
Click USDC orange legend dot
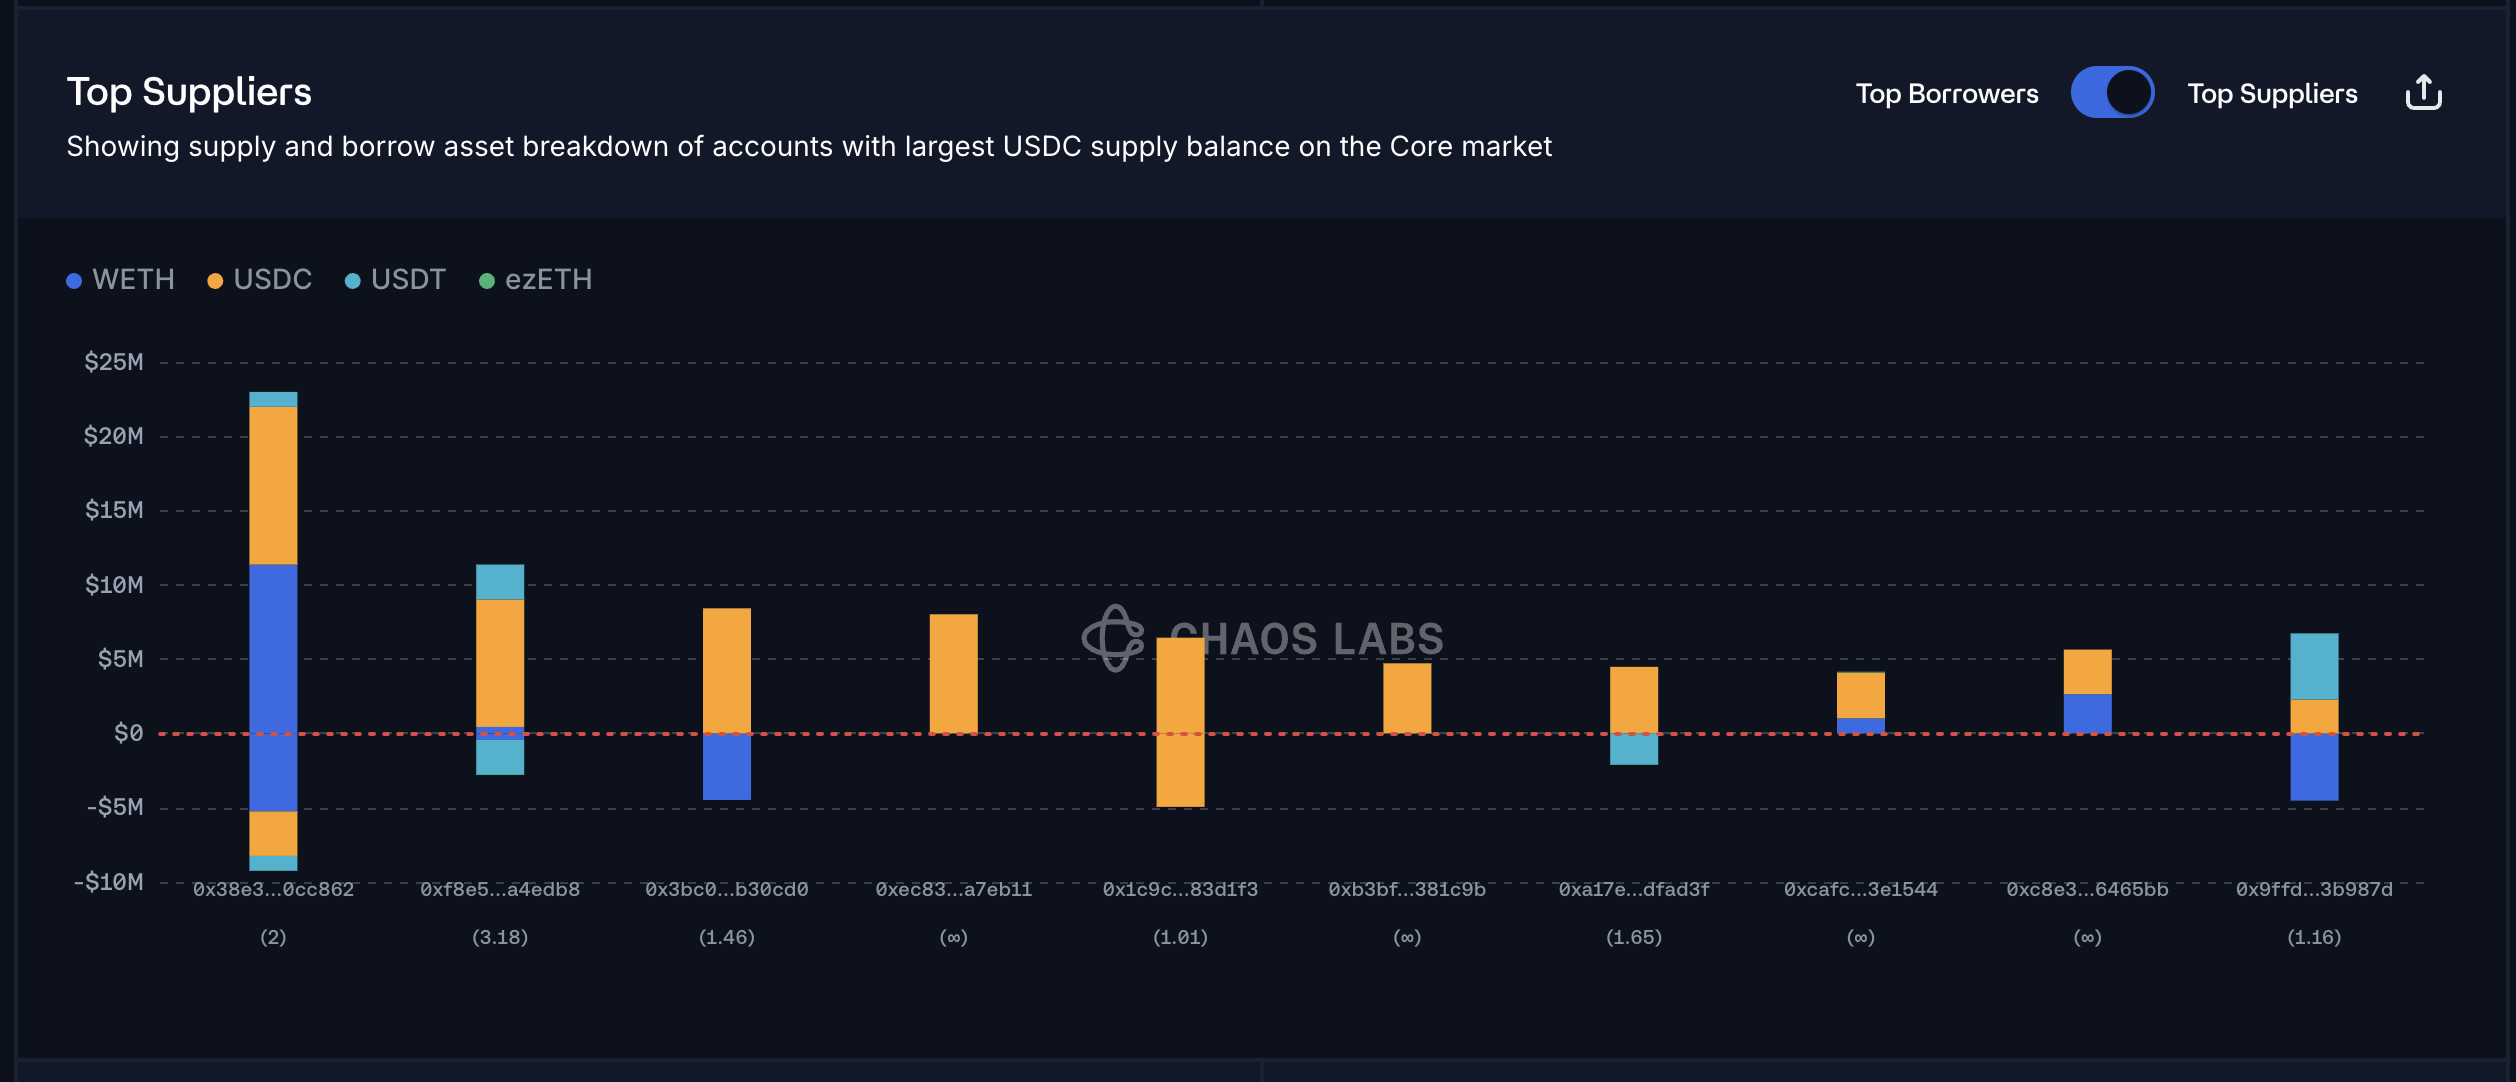(215, 281)
